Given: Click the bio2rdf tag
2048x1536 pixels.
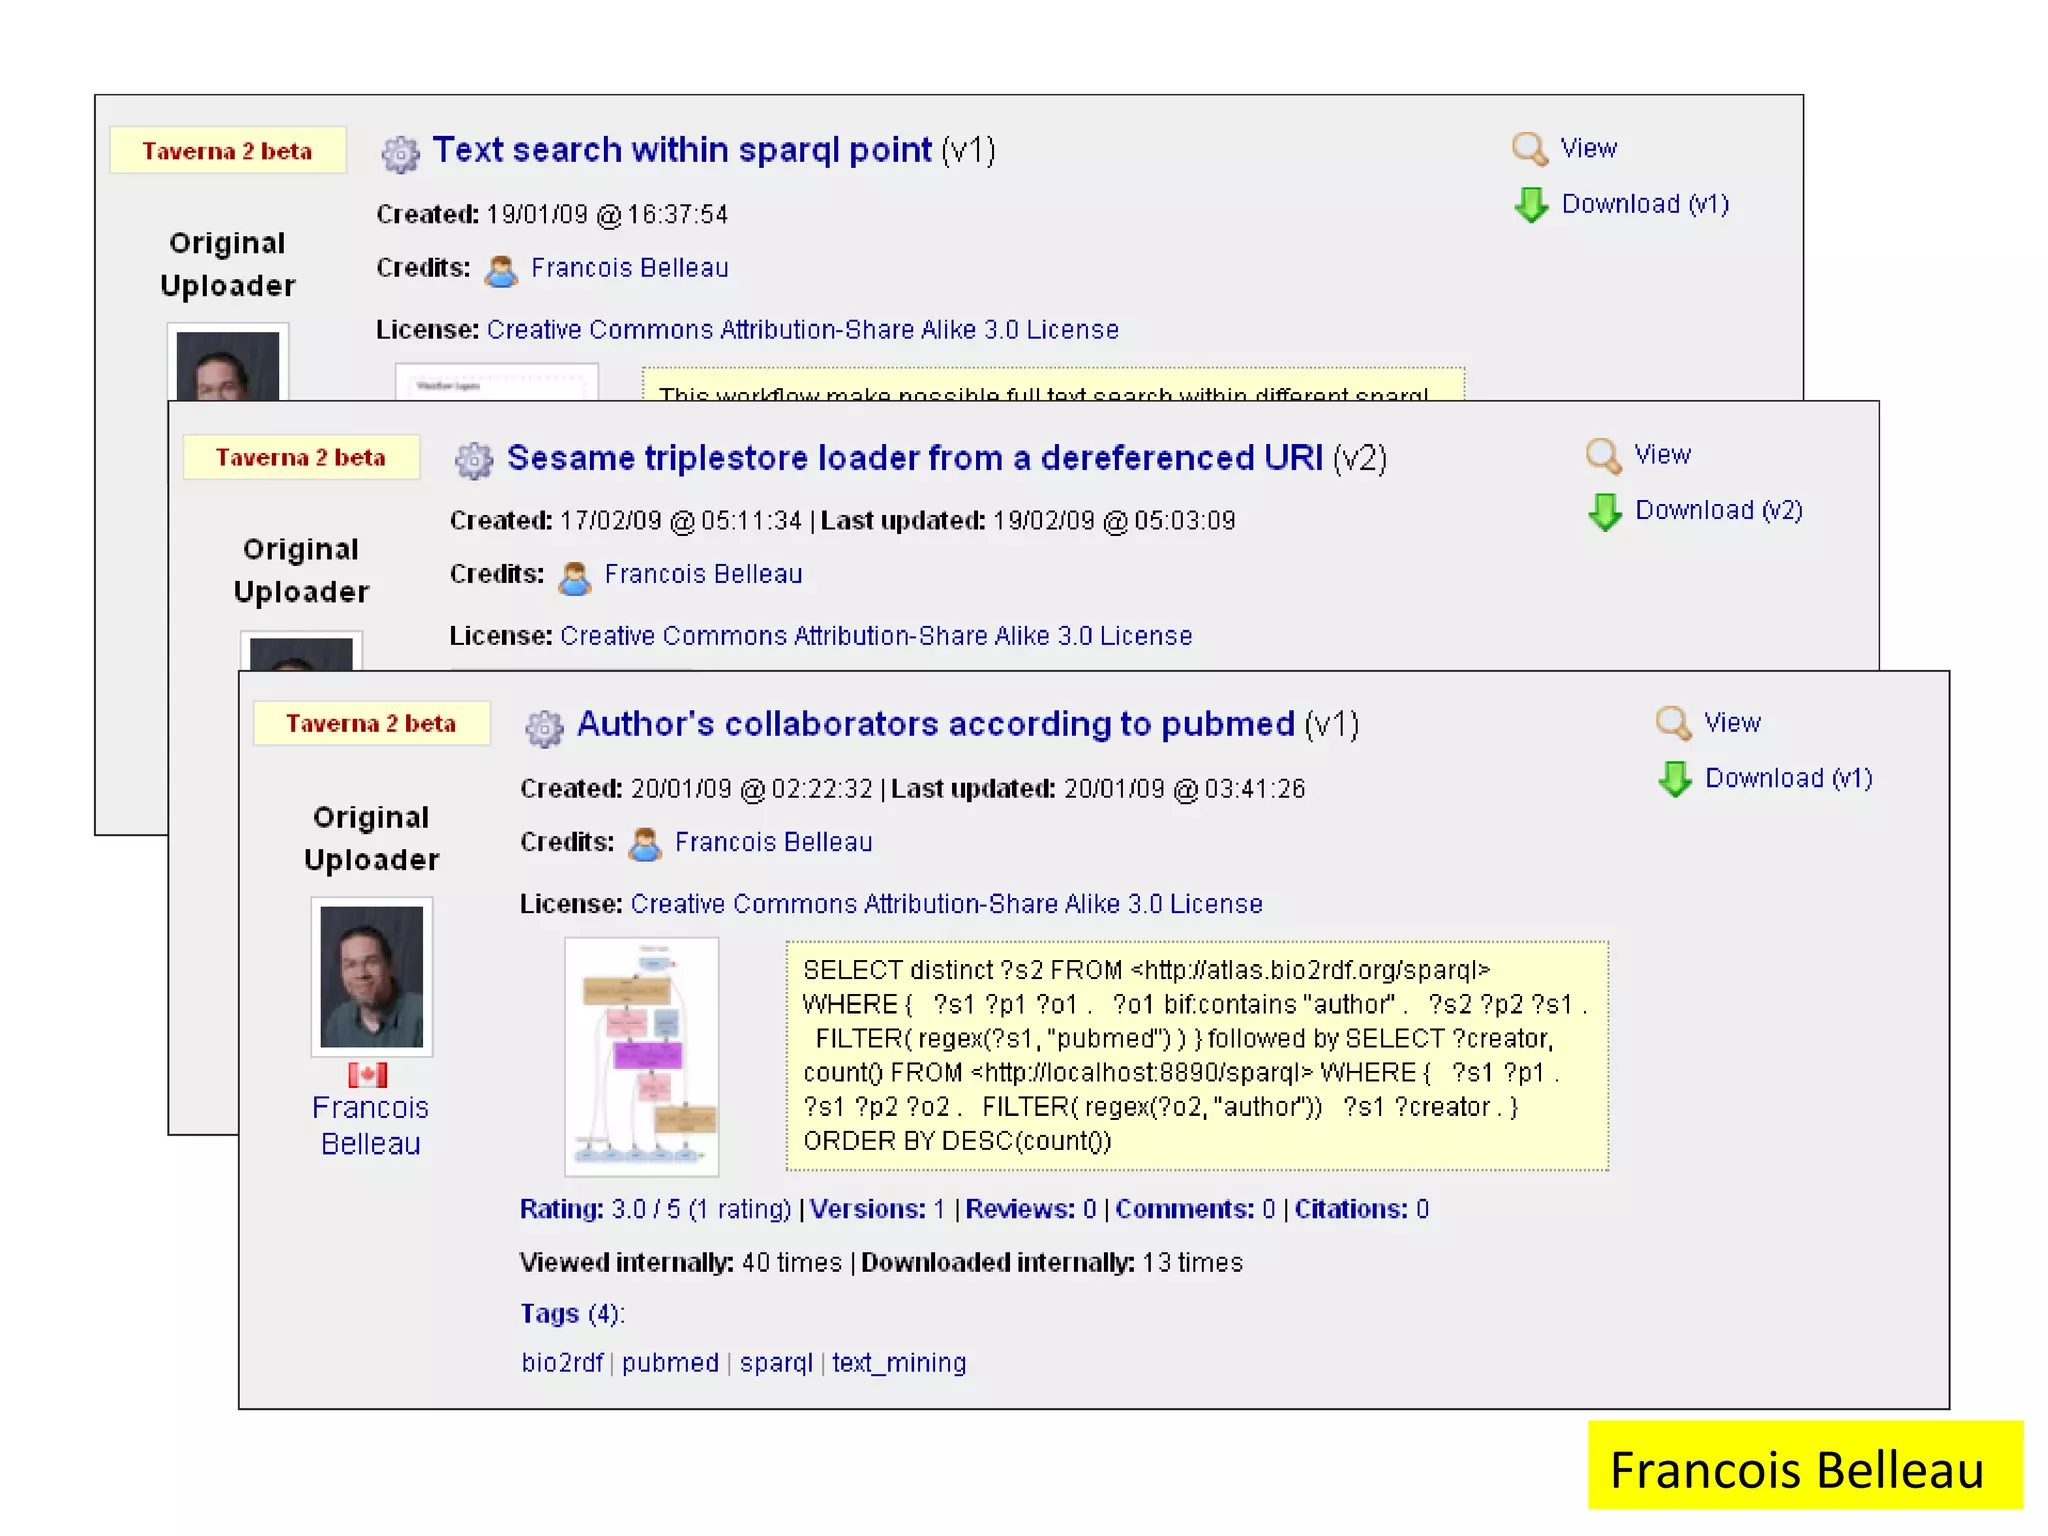Looking at the screenshot, I should click(562, 1363).
